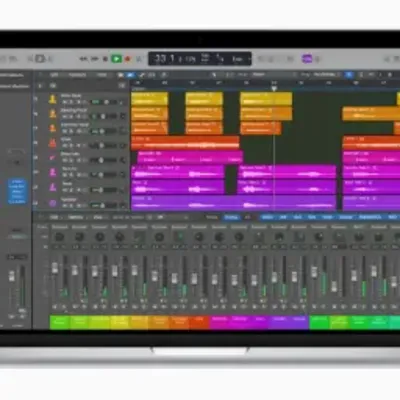The image size is (400, 400).
Task: Click the volume fader on the first mixer channel
Action: click(x=55, y=268)
